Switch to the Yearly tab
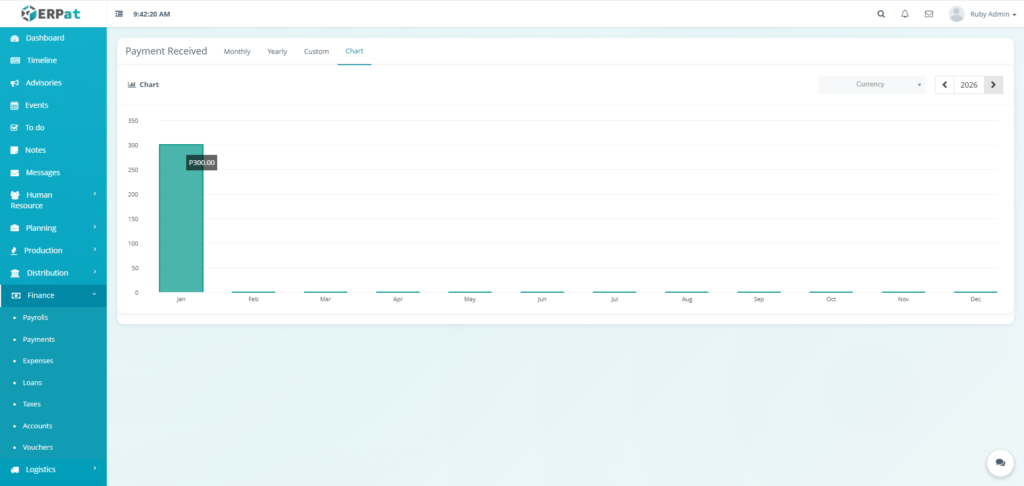The width and height of the screenshot is (1024, 486). coord(277,51)
